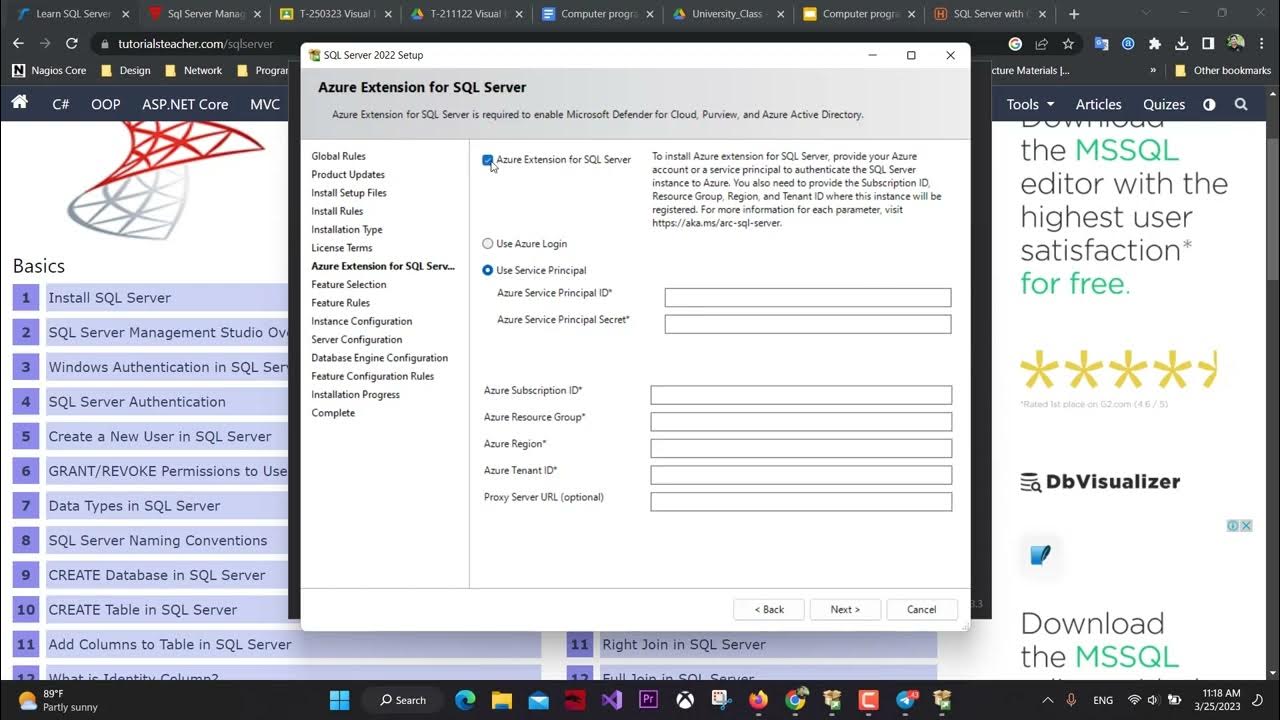
Task: Open Mail app from taskbar
Action: pyautogui.click(x=539, y=699)
